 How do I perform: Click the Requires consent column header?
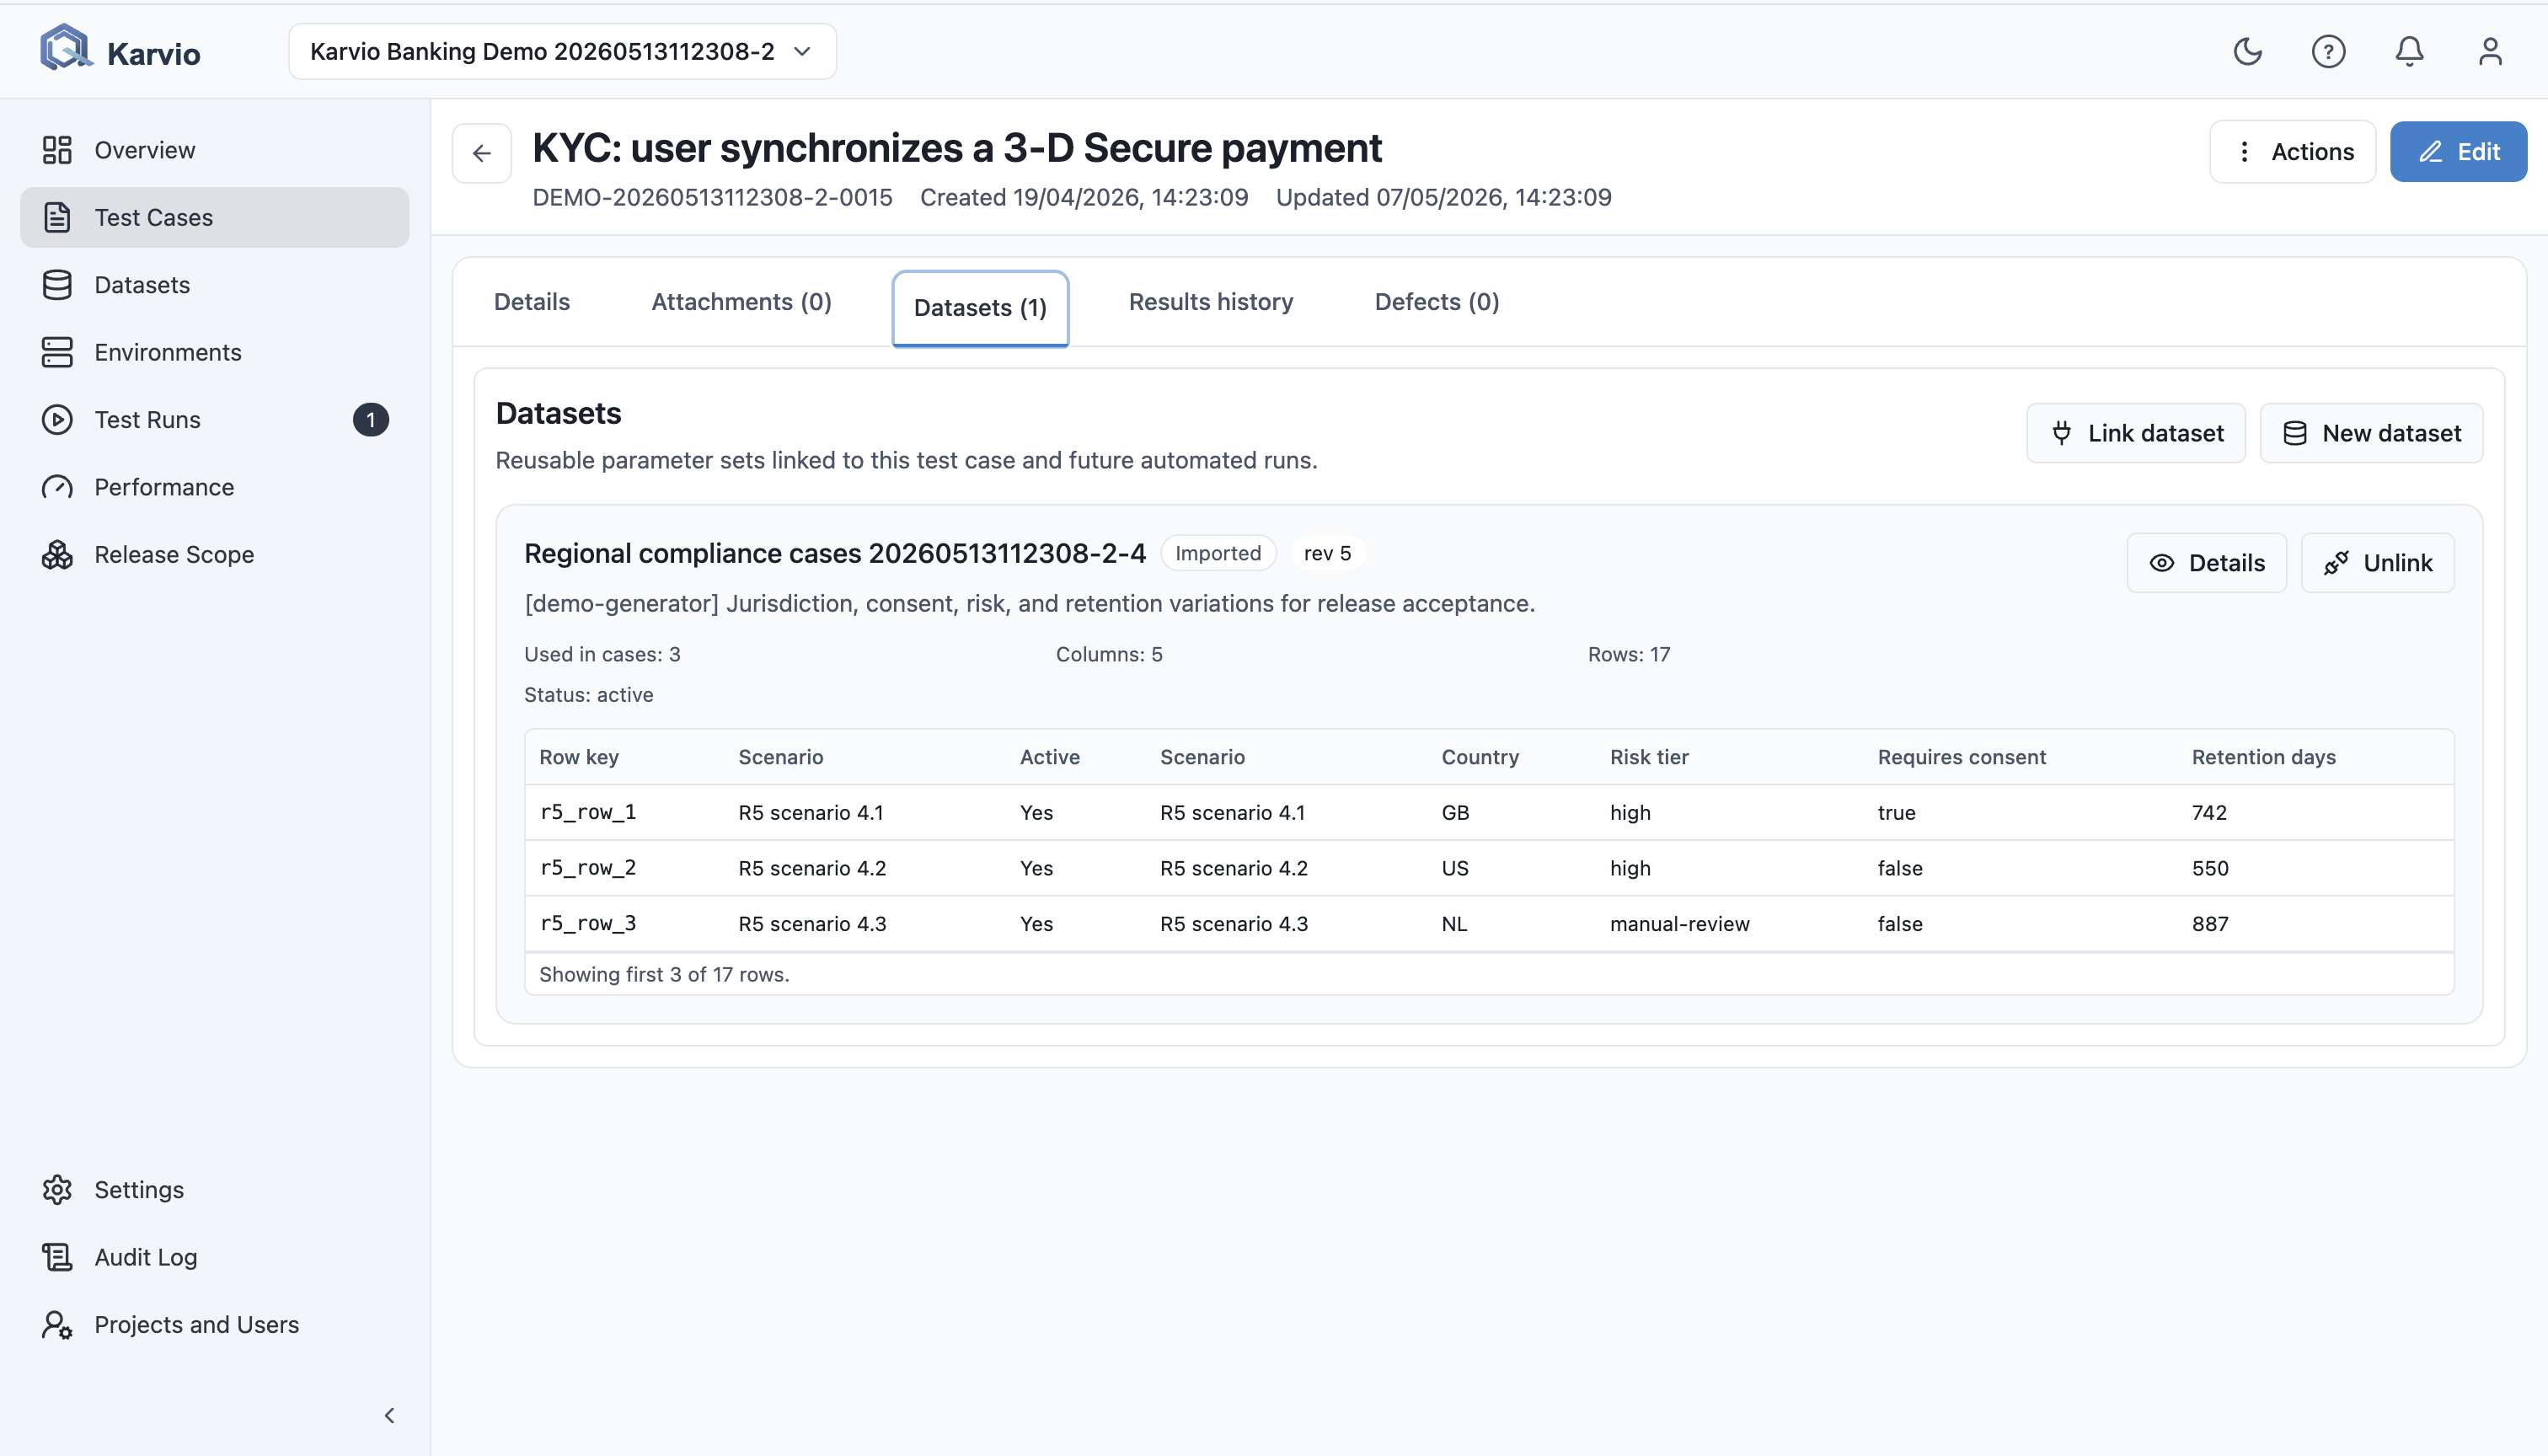(x=1961, y=757)
